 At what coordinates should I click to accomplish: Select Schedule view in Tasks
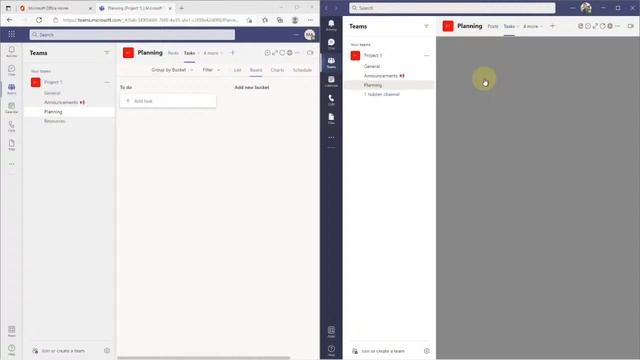(x=302, y=70)
